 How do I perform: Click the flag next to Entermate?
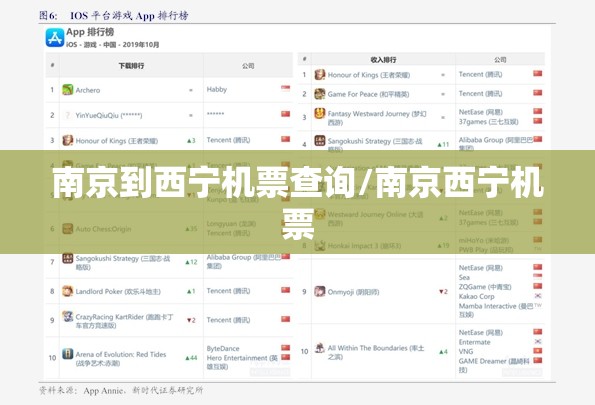538,342
